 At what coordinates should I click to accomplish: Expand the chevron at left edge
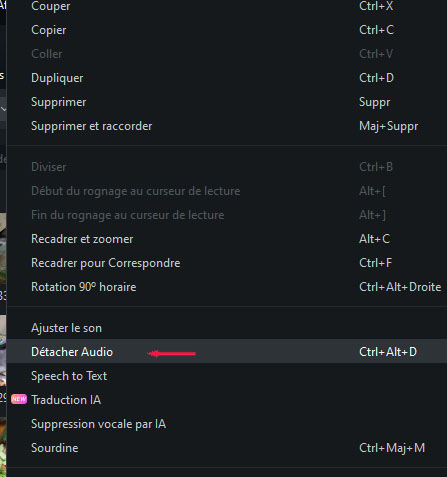pos(3,109)
